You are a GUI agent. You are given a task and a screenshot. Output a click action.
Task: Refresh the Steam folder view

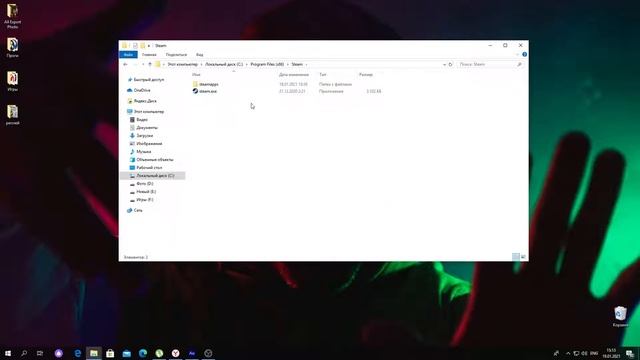[x=451, y=64]
